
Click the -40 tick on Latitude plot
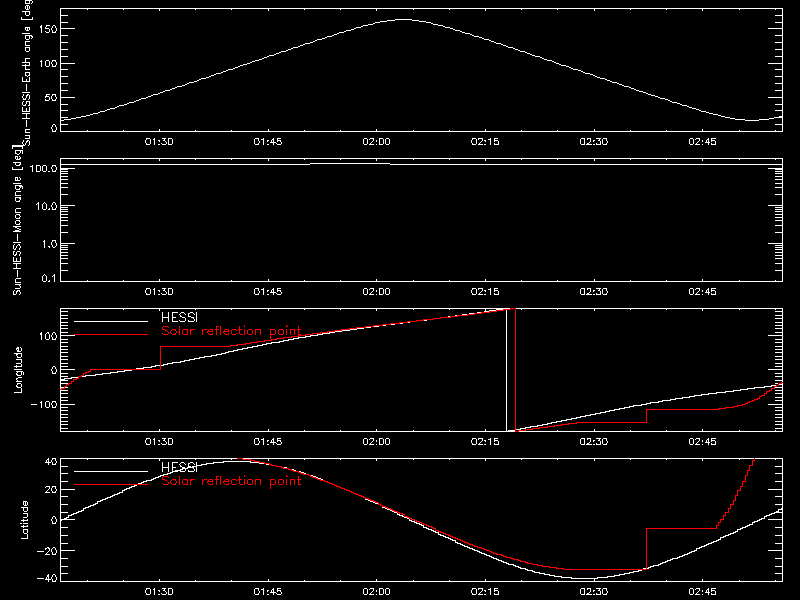pyautogui.click(x=47, y=578)
